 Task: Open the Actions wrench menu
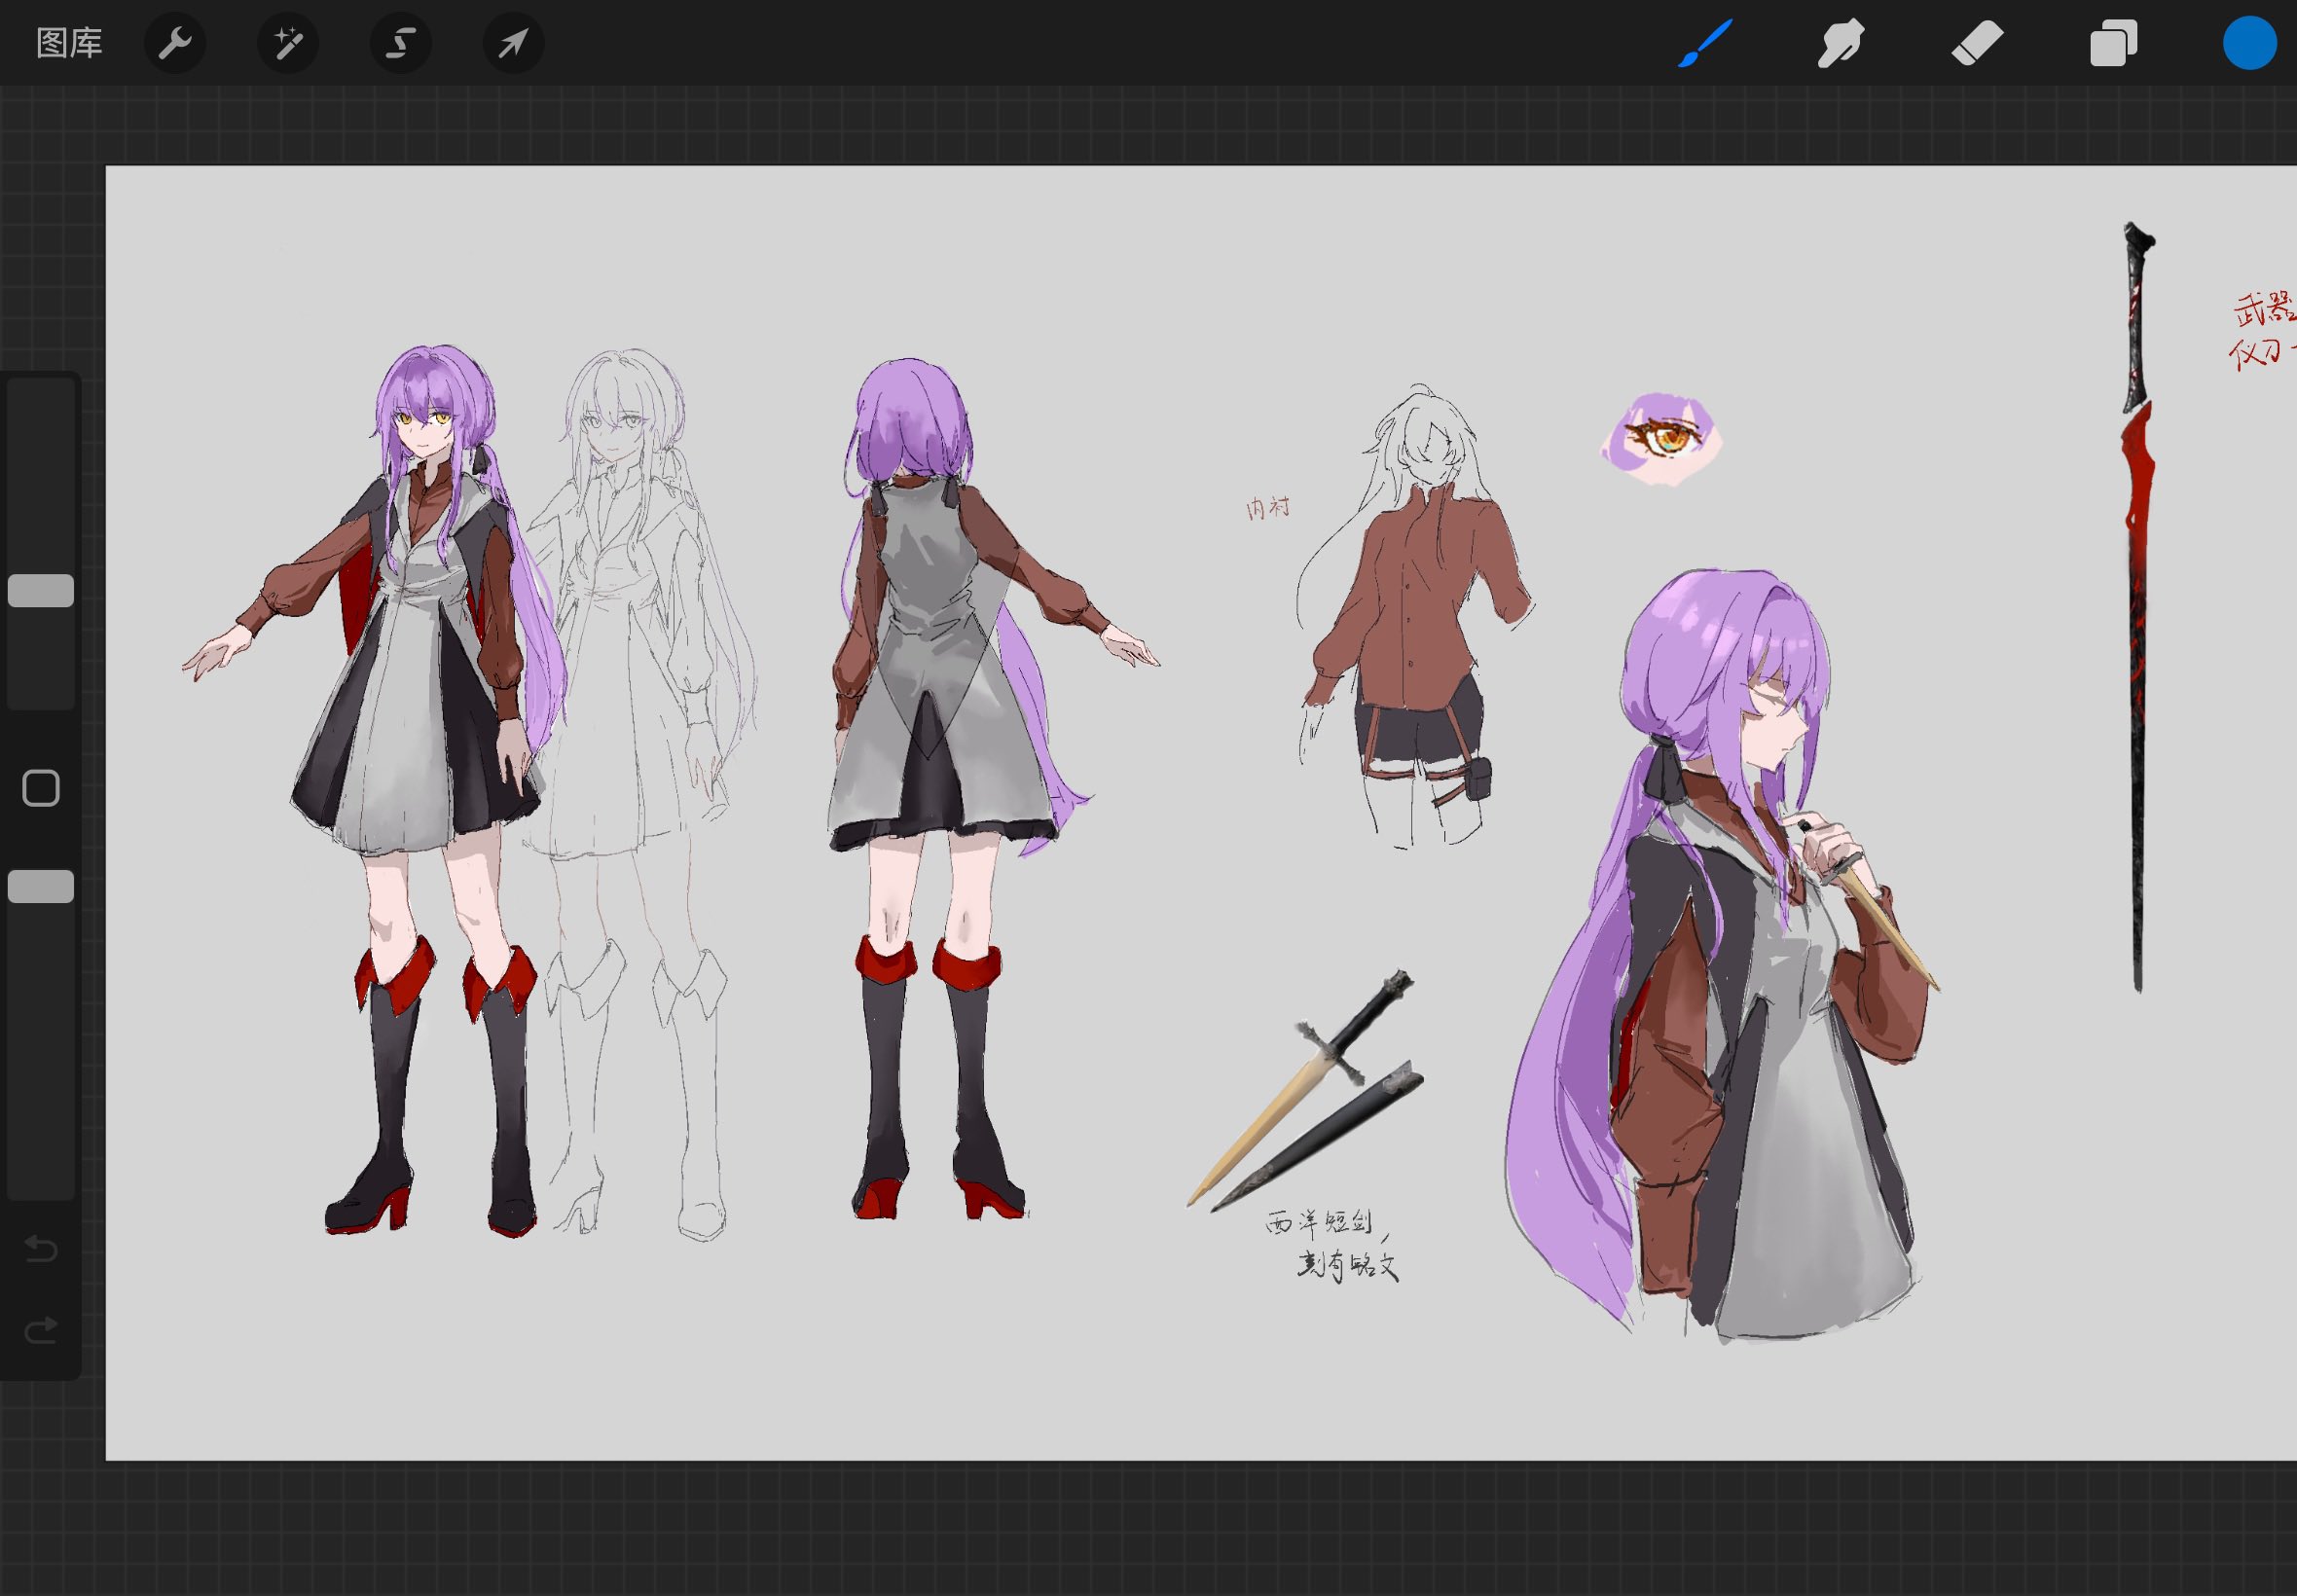click(175, 43)
